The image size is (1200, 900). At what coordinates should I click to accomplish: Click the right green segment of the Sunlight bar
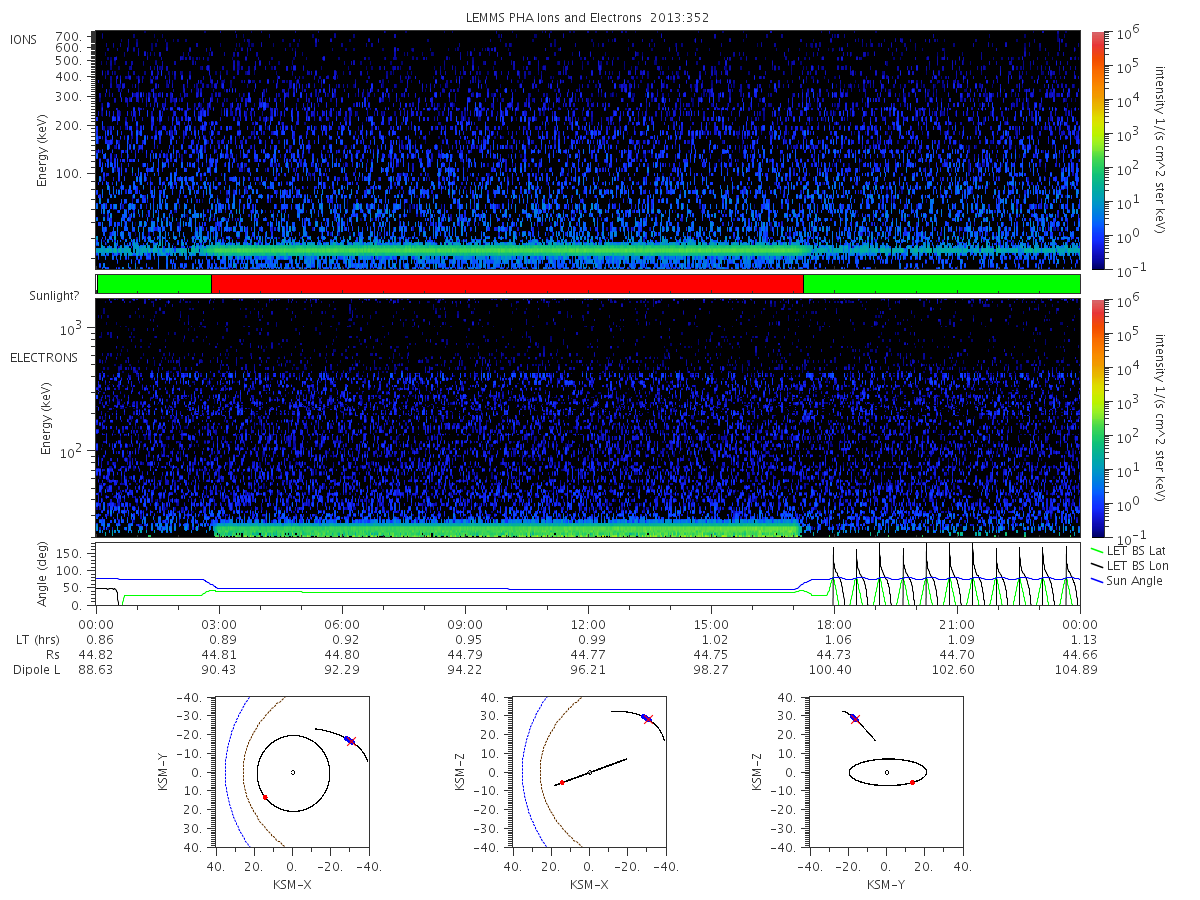pos(942,284)
